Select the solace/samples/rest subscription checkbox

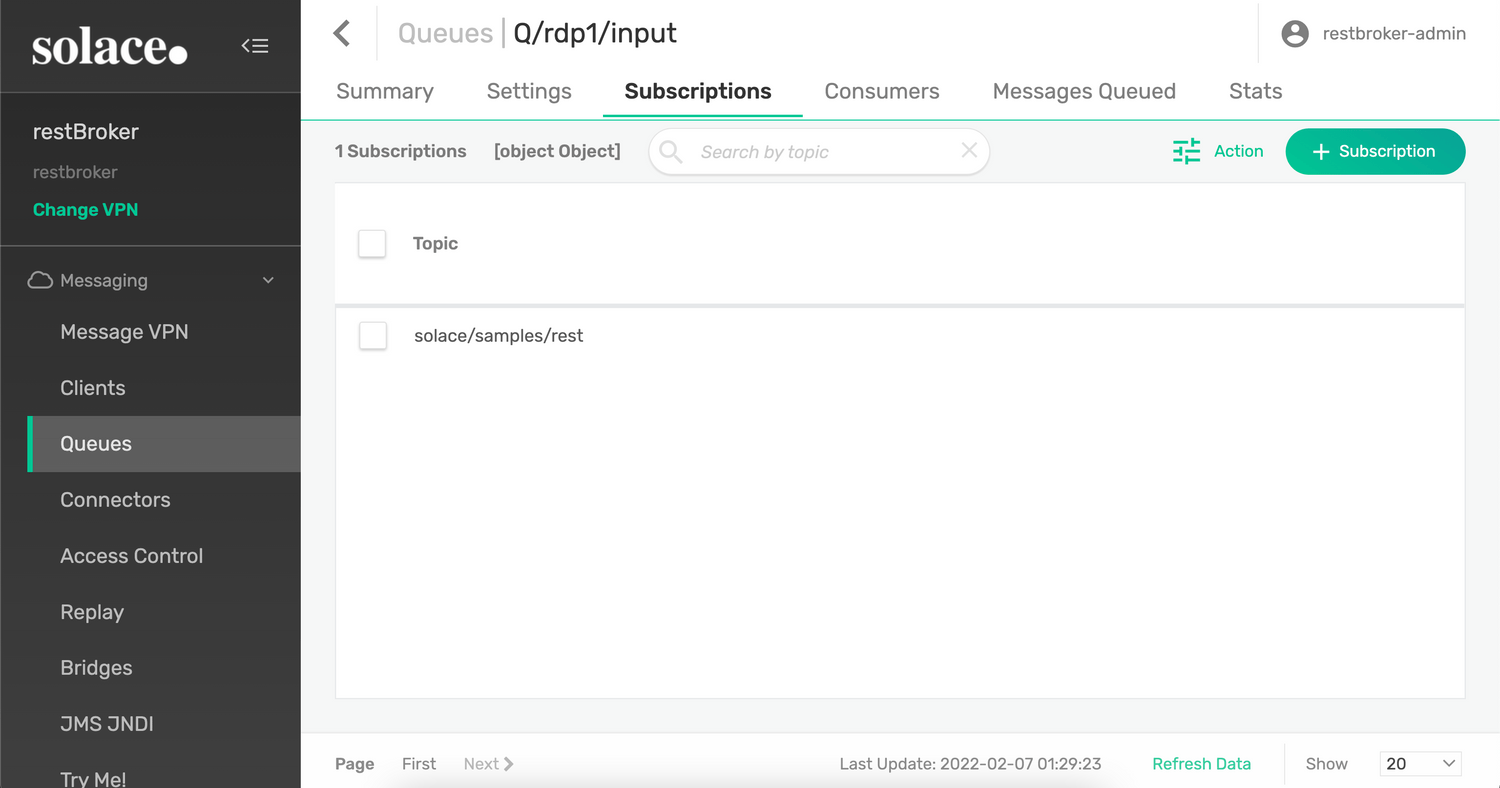372,336
